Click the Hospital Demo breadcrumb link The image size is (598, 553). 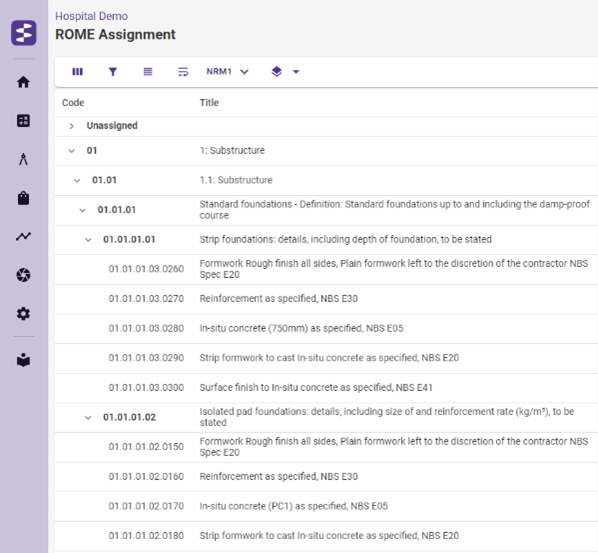pos(92,16)
